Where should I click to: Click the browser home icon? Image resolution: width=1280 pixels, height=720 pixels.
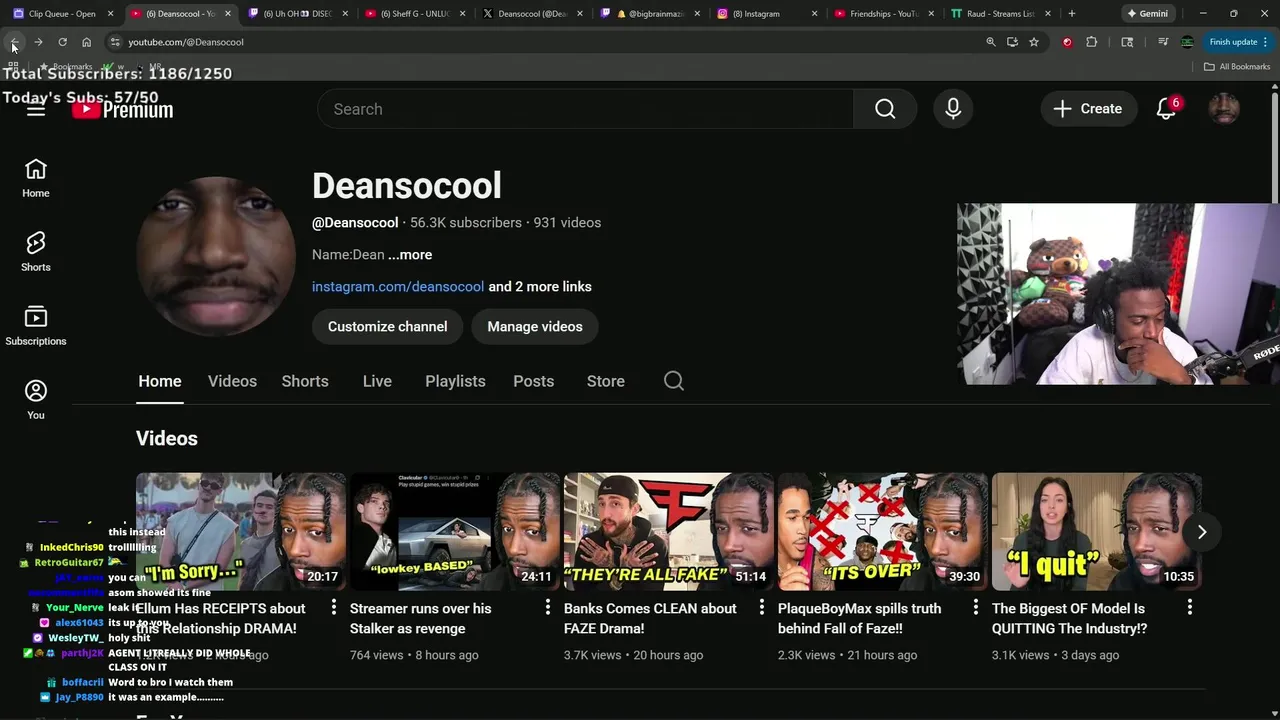point(86,42)
